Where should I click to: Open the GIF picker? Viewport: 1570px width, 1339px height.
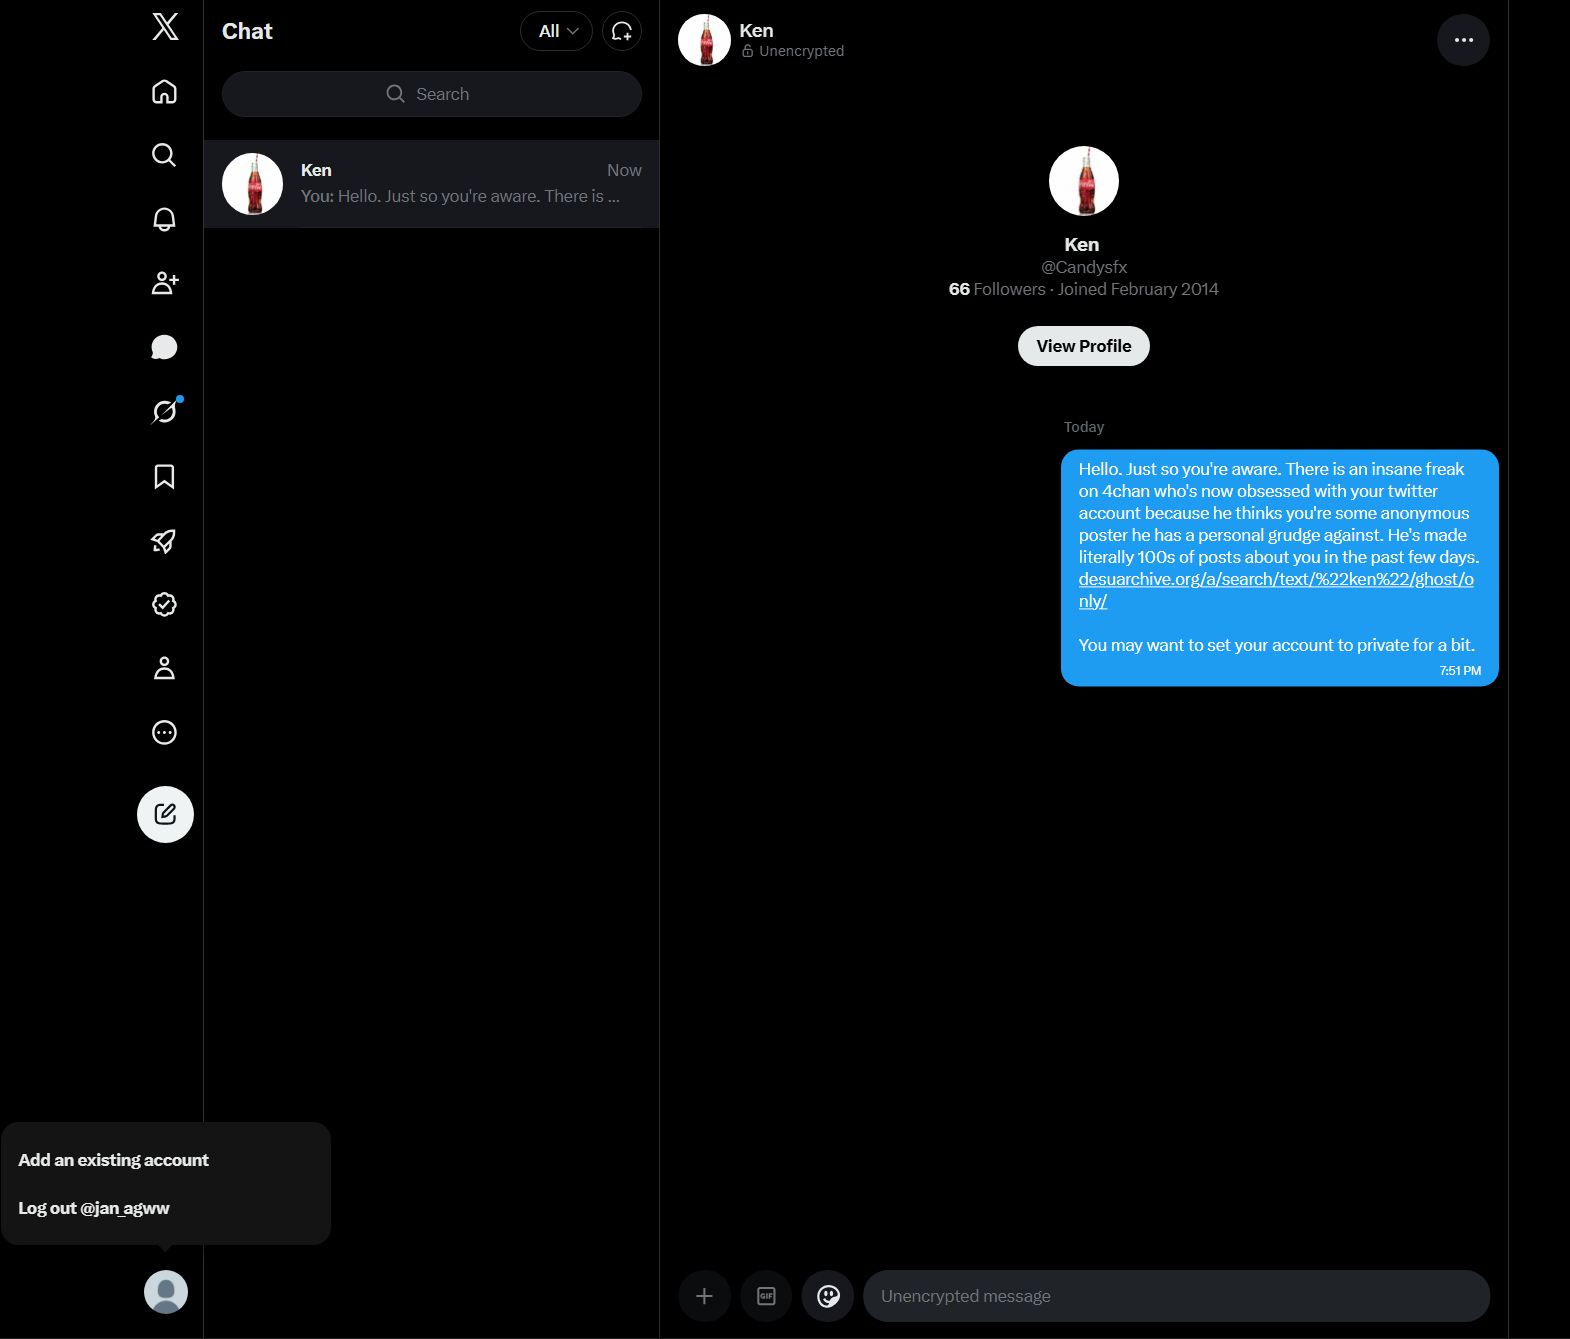[766, 1296]
